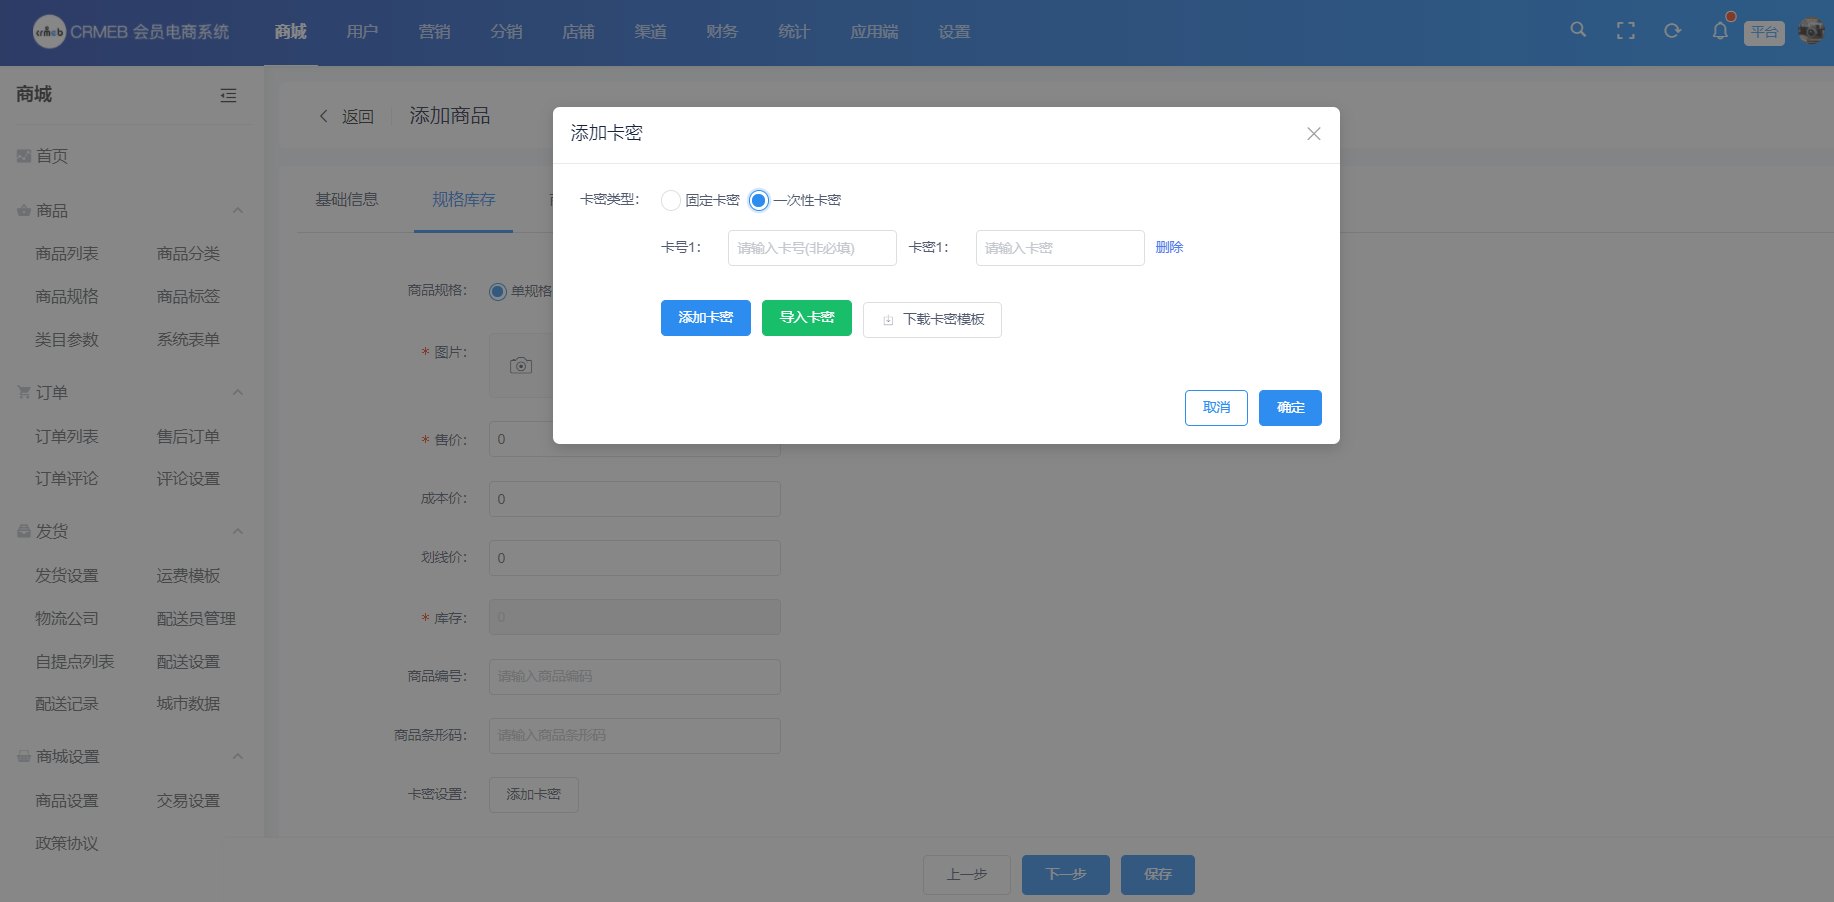Open 渠道 top navigation menu
The image size is (1834, 902).
point(651,32)
